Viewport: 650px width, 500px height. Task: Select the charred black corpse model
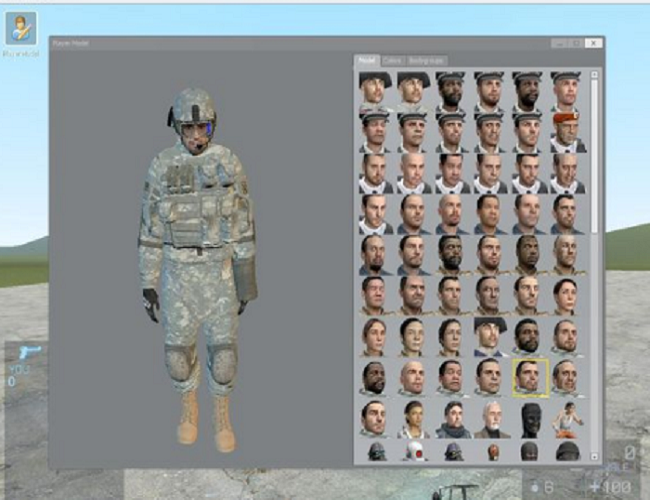click(530, 420)
